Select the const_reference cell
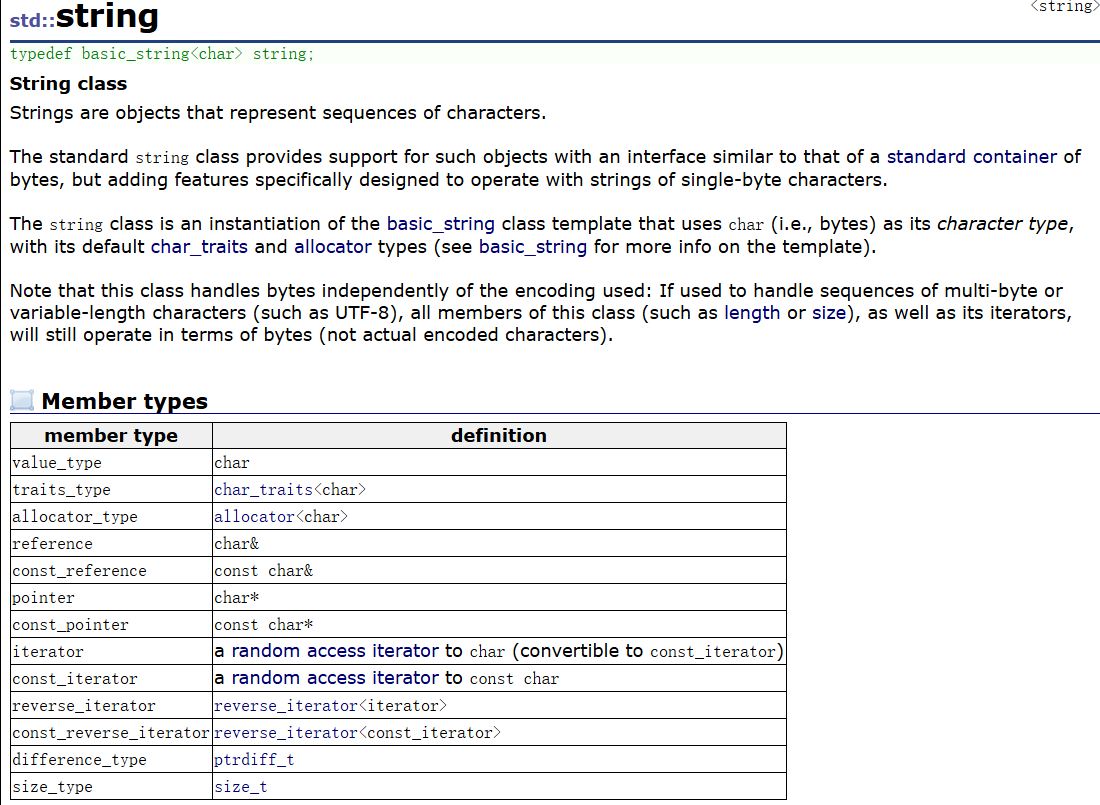 (112, 571)
